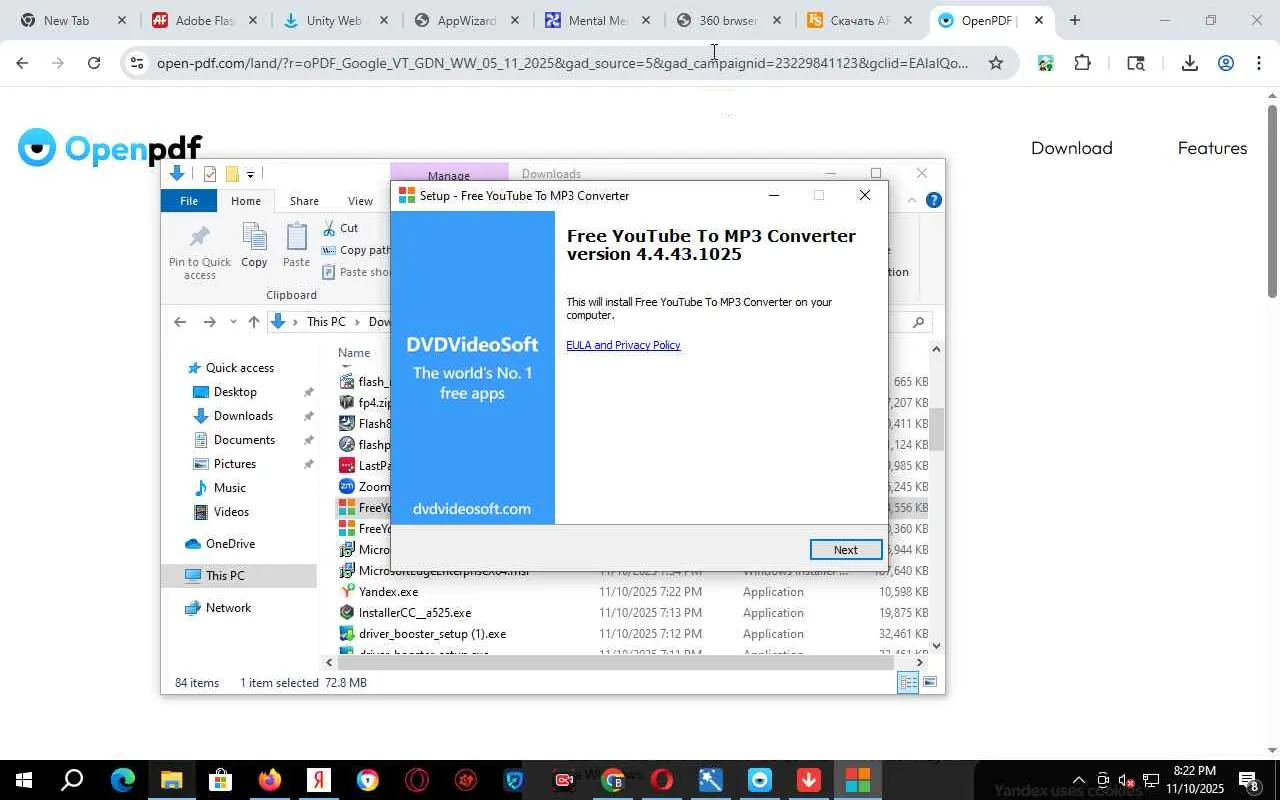The width and height of the screenshot is (1280, 800).
Task: Switch to the 360 browser tab
Action: 727,20
